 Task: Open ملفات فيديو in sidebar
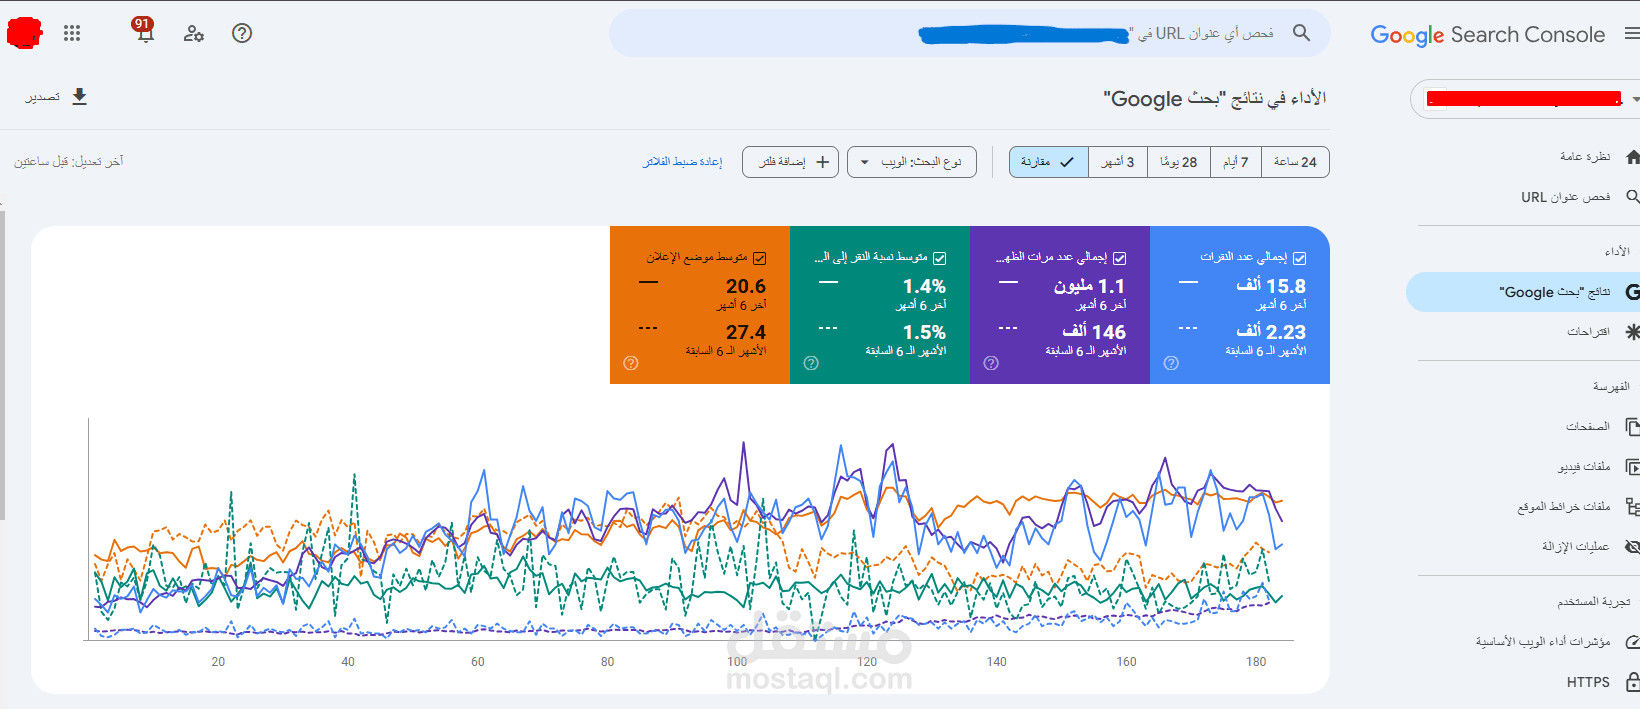1583,467
